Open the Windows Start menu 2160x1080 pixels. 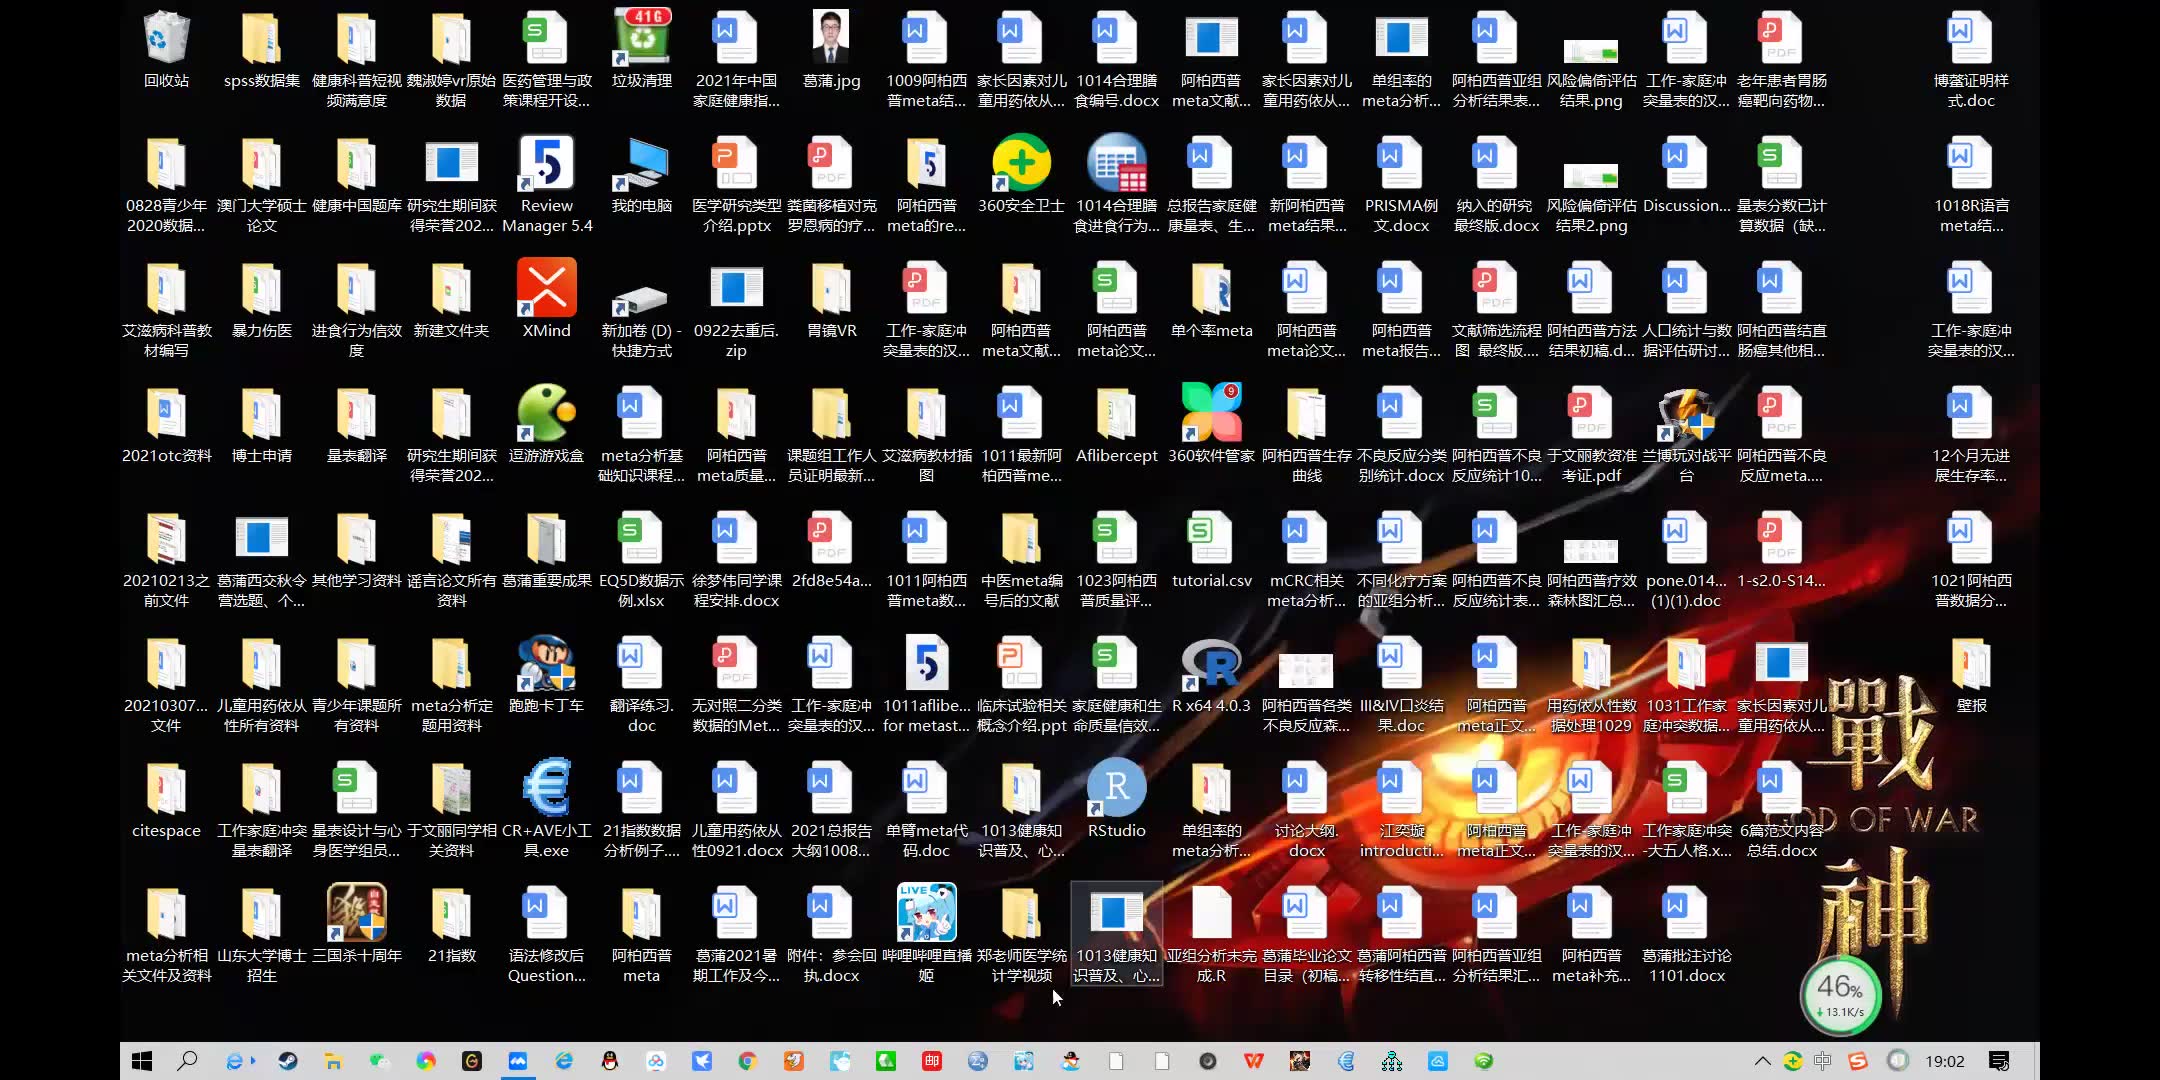(x=142, y=1061)
